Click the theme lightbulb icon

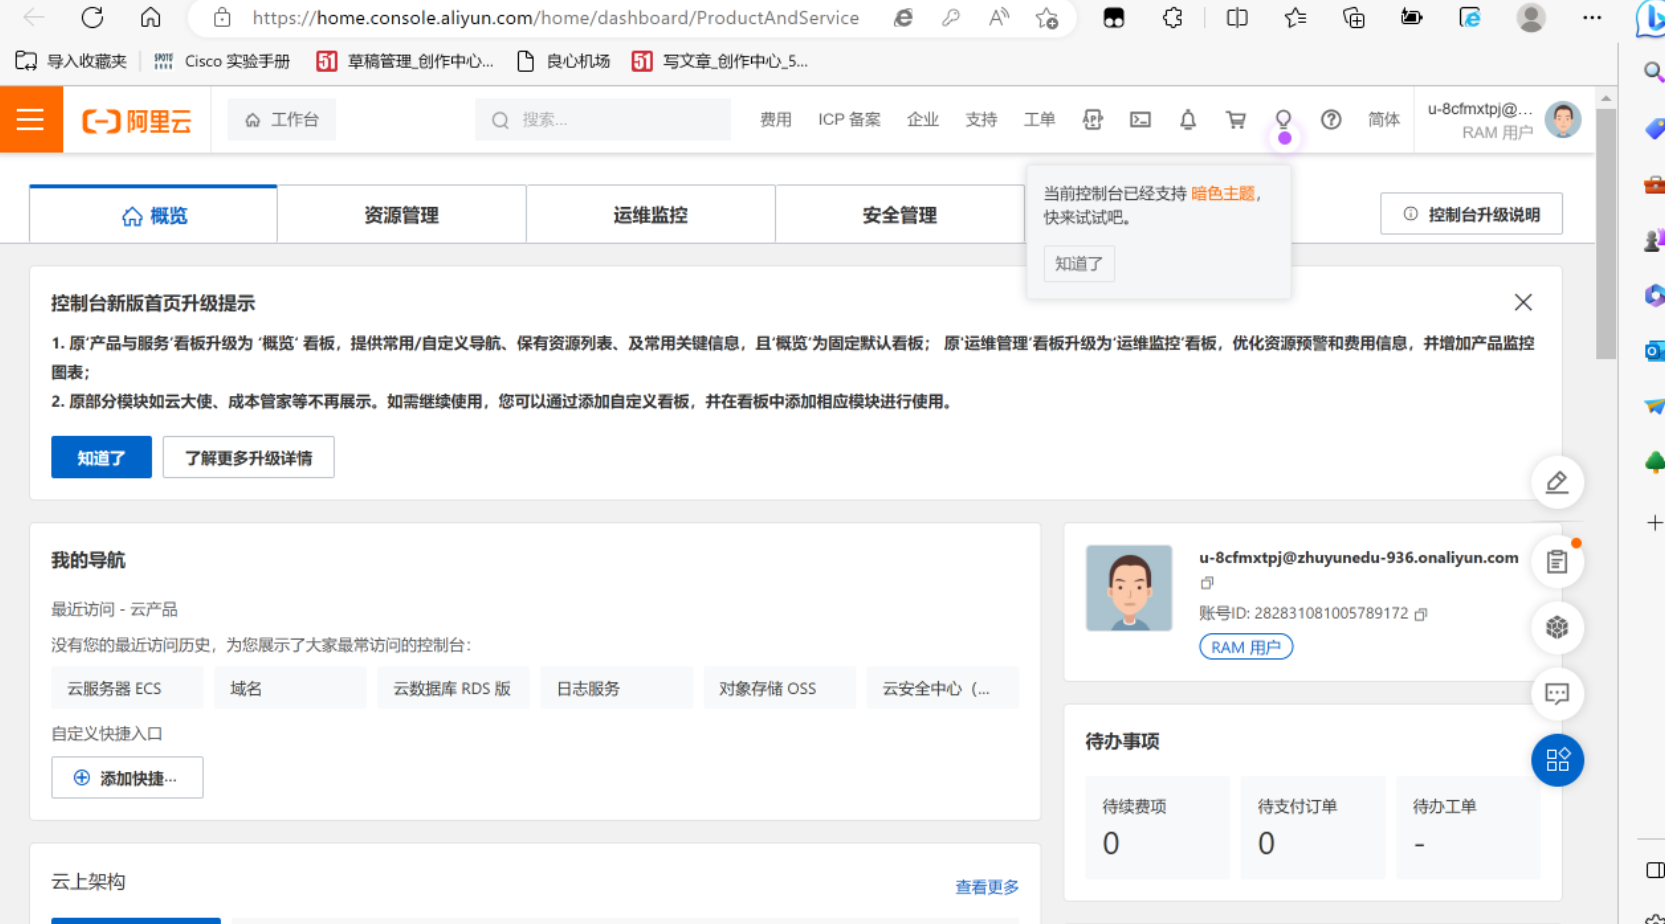coord(1283,119)
